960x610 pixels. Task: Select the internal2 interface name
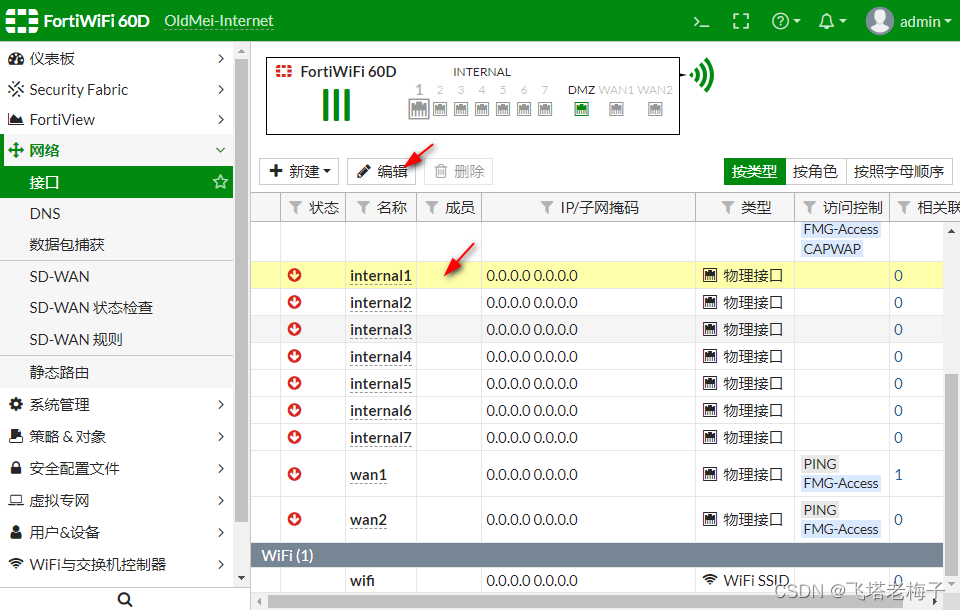pyautogui.click(x=381, y=303)
